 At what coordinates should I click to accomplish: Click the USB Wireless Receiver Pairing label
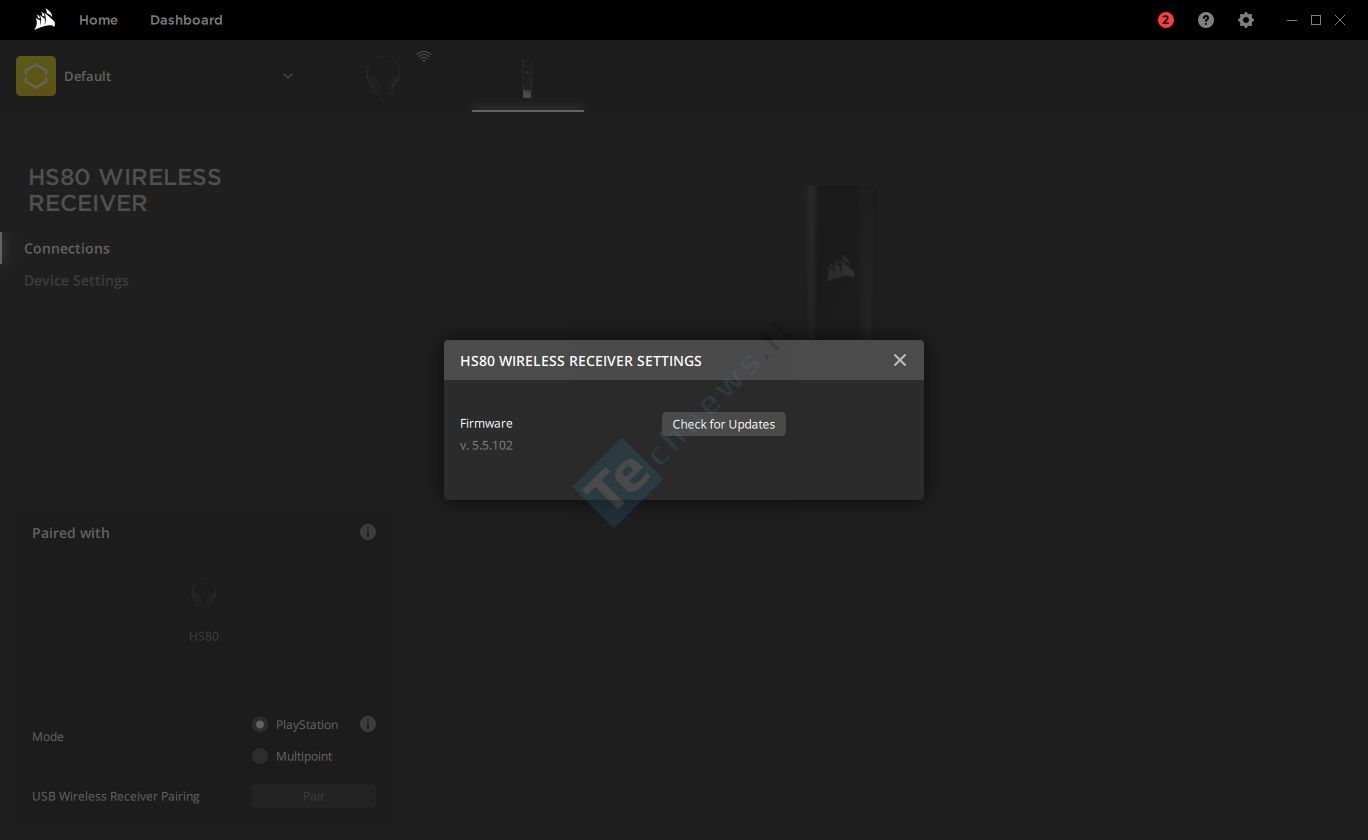(x=116, y=796)
